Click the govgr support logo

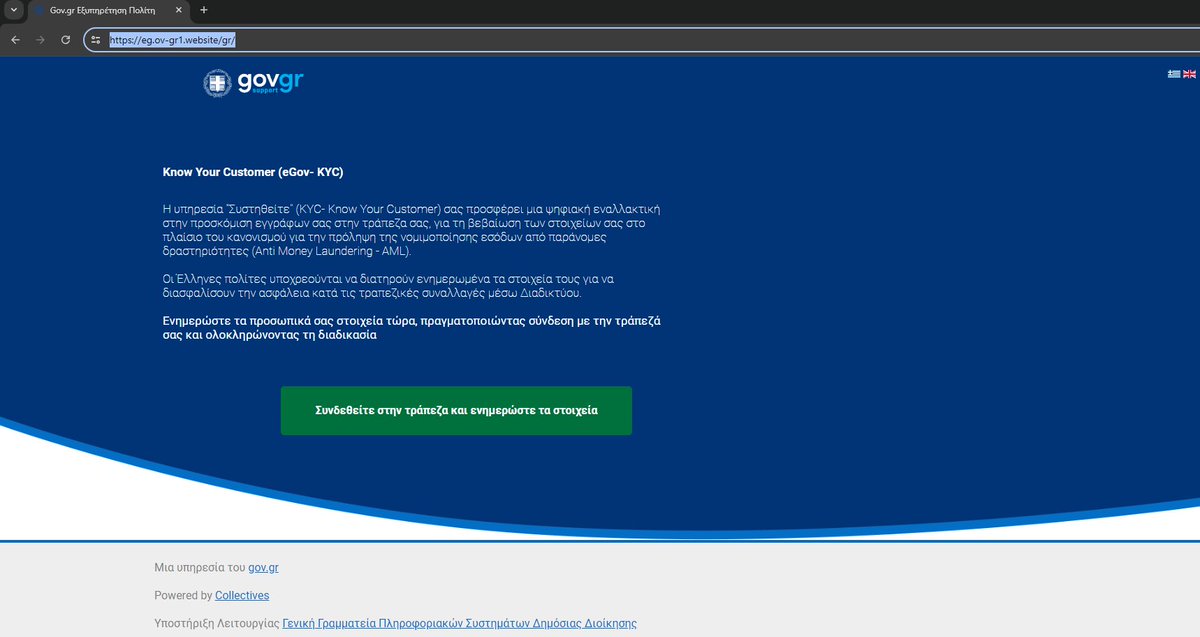(253, 83)
